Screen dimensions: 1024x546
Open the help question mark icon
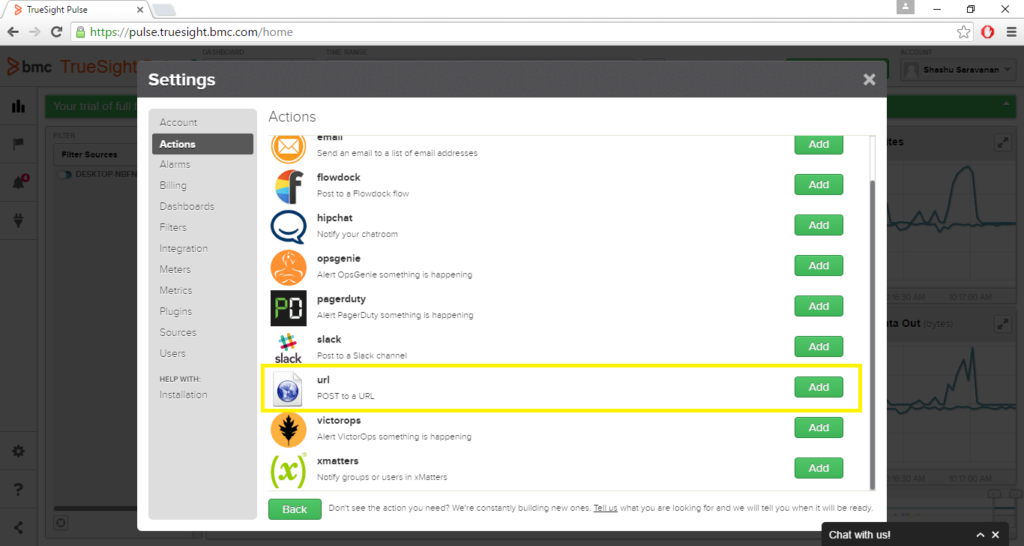[18, 489]
